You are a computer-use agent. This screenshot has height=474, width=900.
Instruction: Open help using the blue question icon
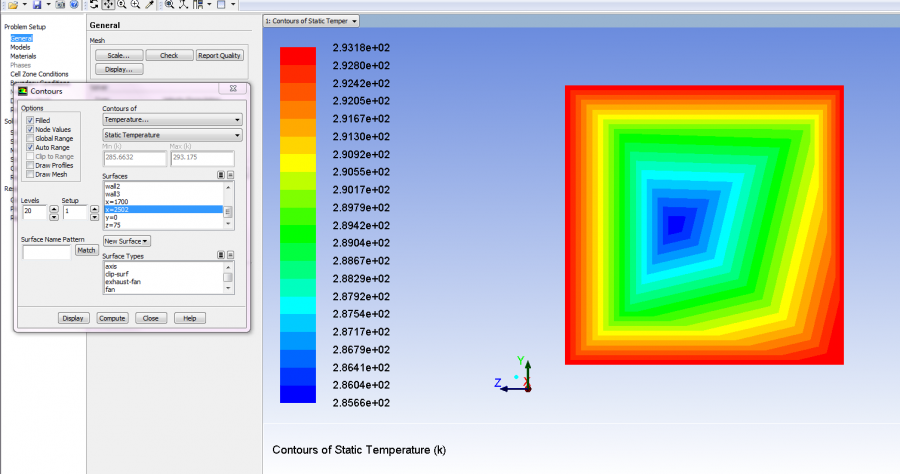(x=74, y=5)
